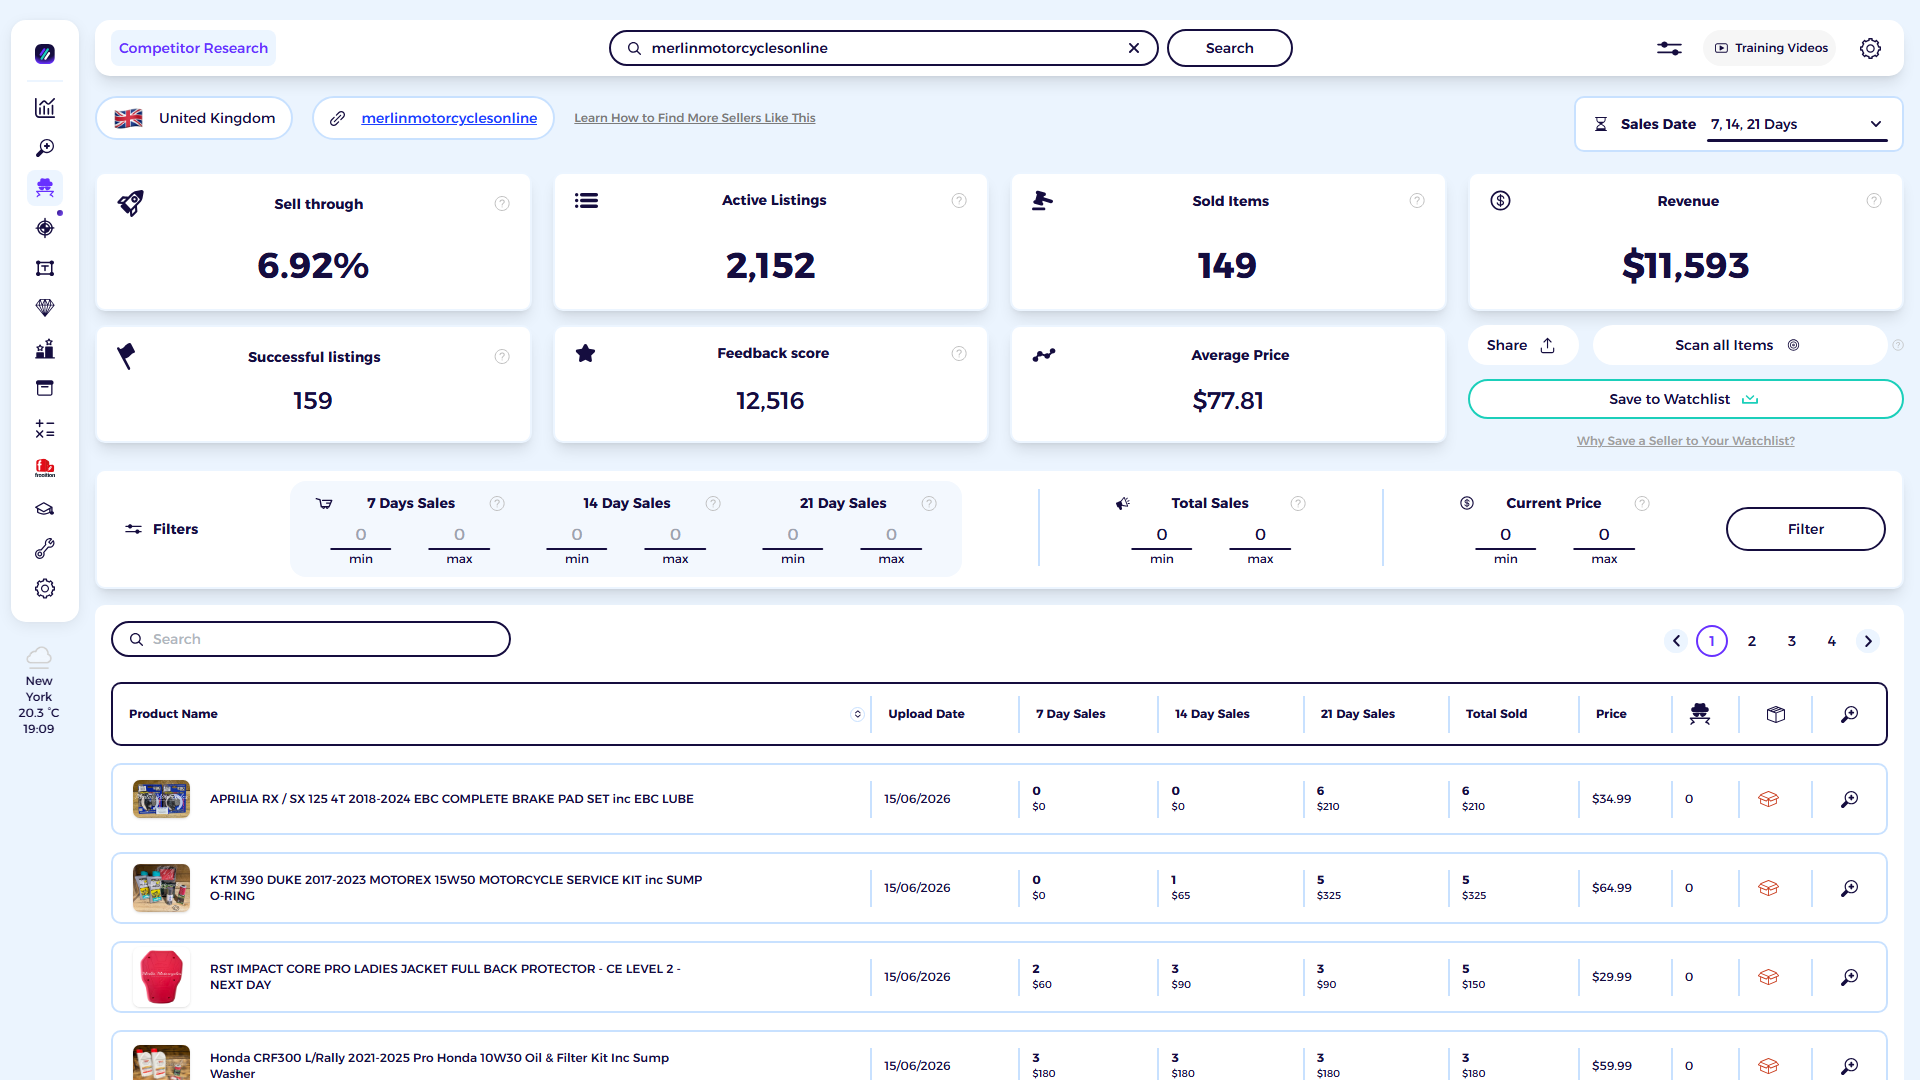
Task: Click the Competitor Research tab label
Action: (x=193, y=48)
